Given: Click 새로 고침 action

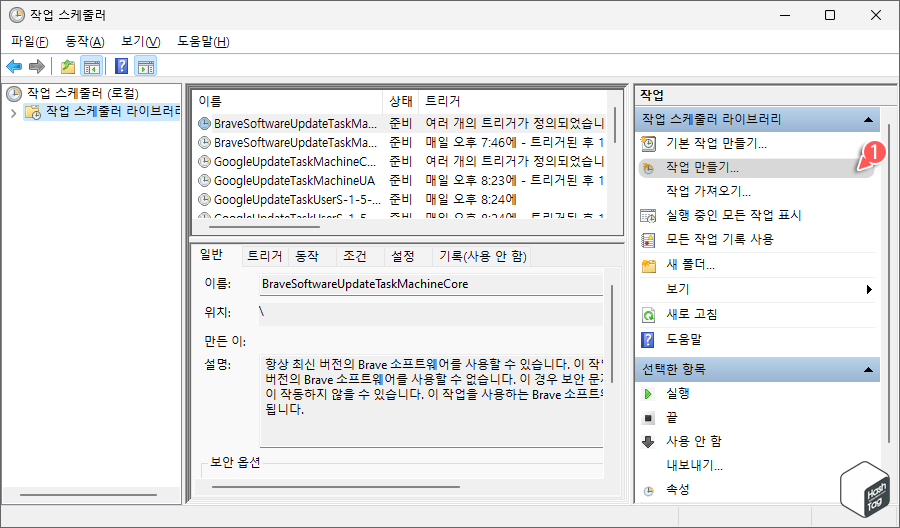Looking at the screenshot, I should click(691, 315).
